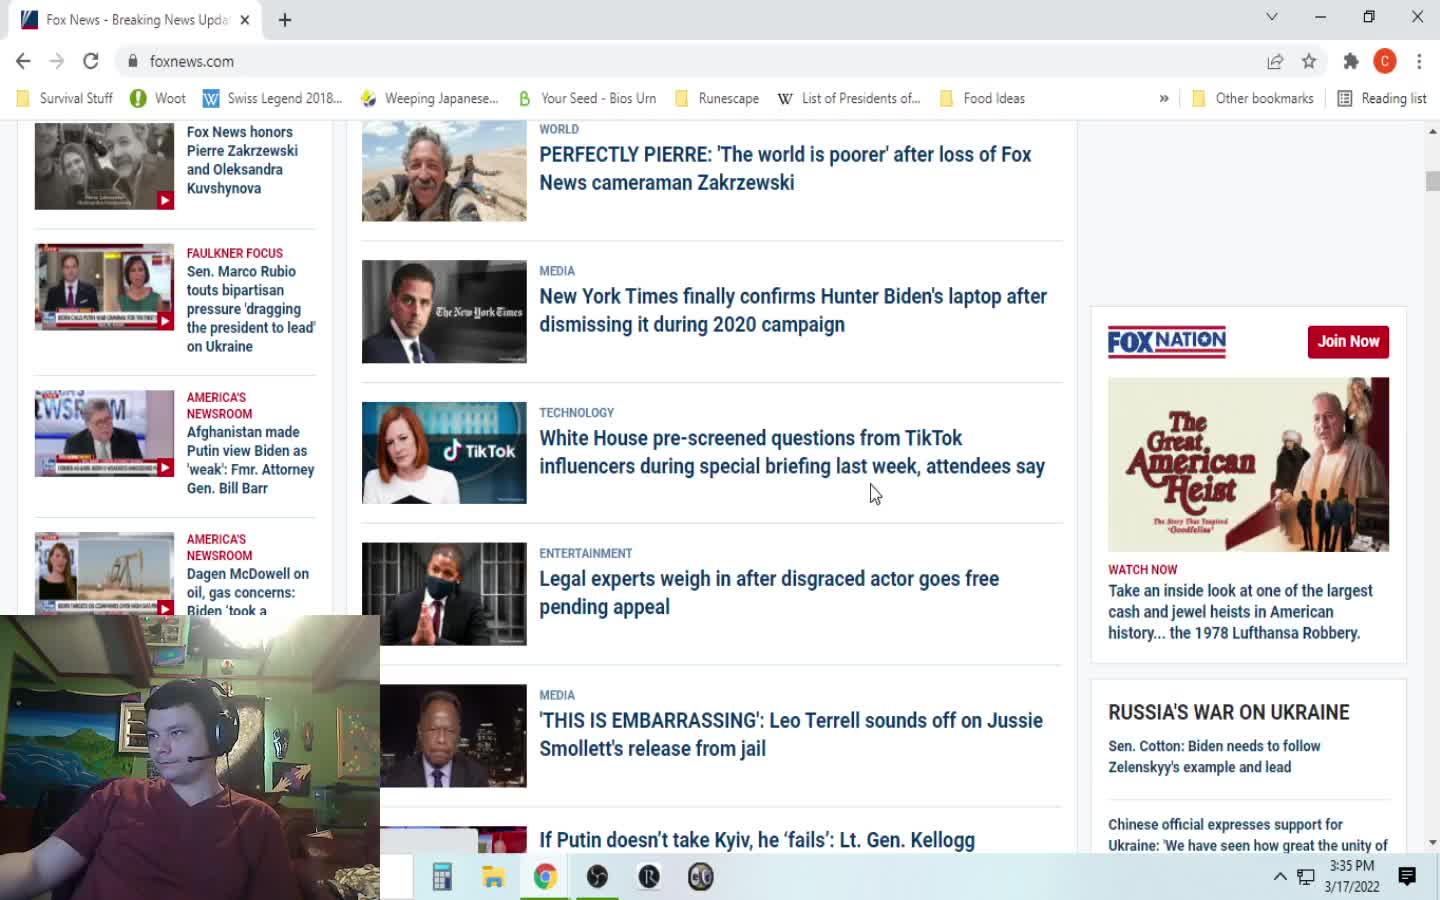
Task: Open Afghanistan made Putin view Biden weak story
Action: (x=251, y=460)
